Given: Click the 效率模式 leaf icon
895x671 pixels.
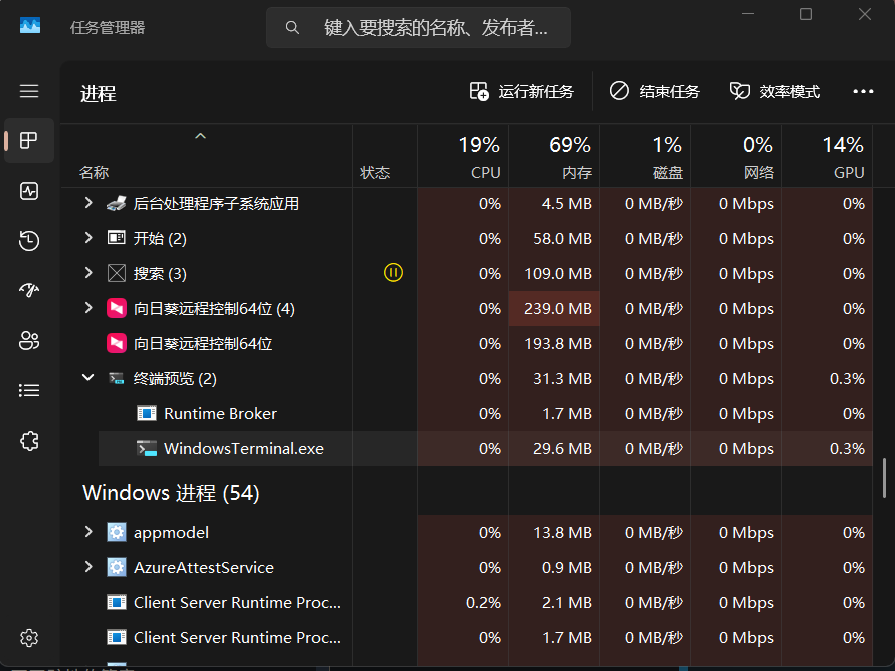Looking at the screenshot, I should [740, 91].
